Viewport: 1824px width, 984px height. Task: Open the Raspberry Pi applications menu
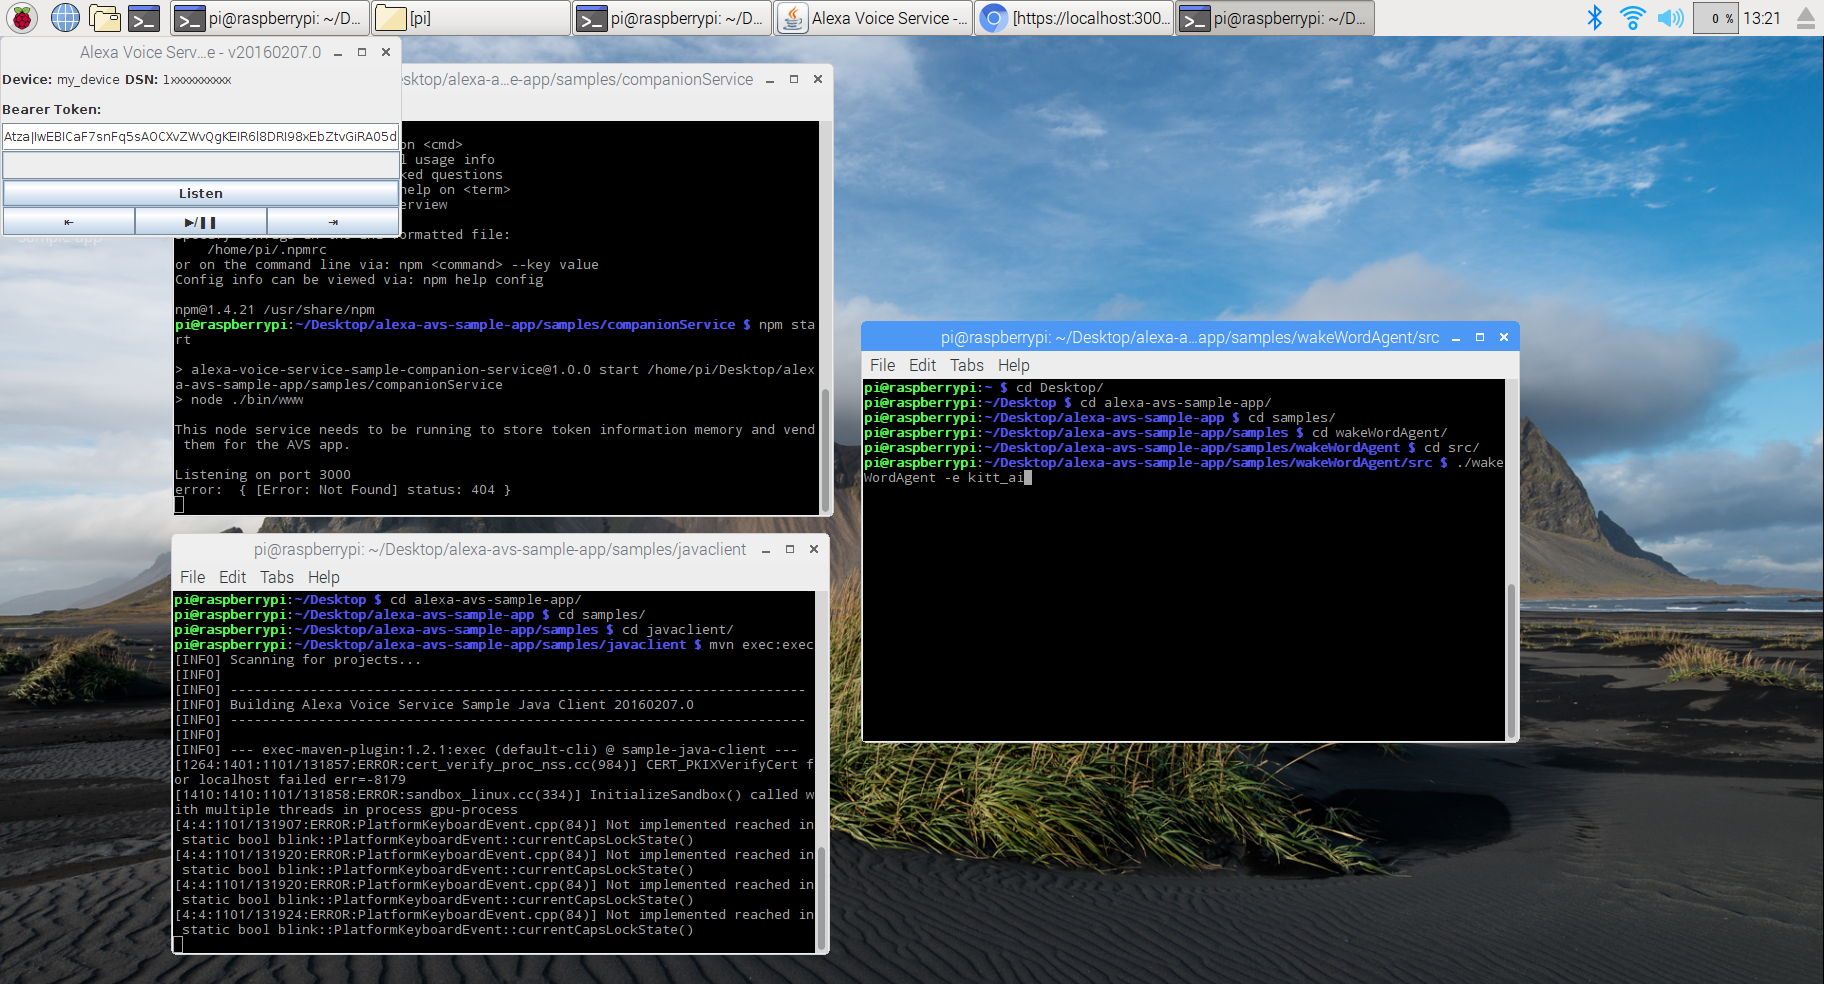click(20, 17)
